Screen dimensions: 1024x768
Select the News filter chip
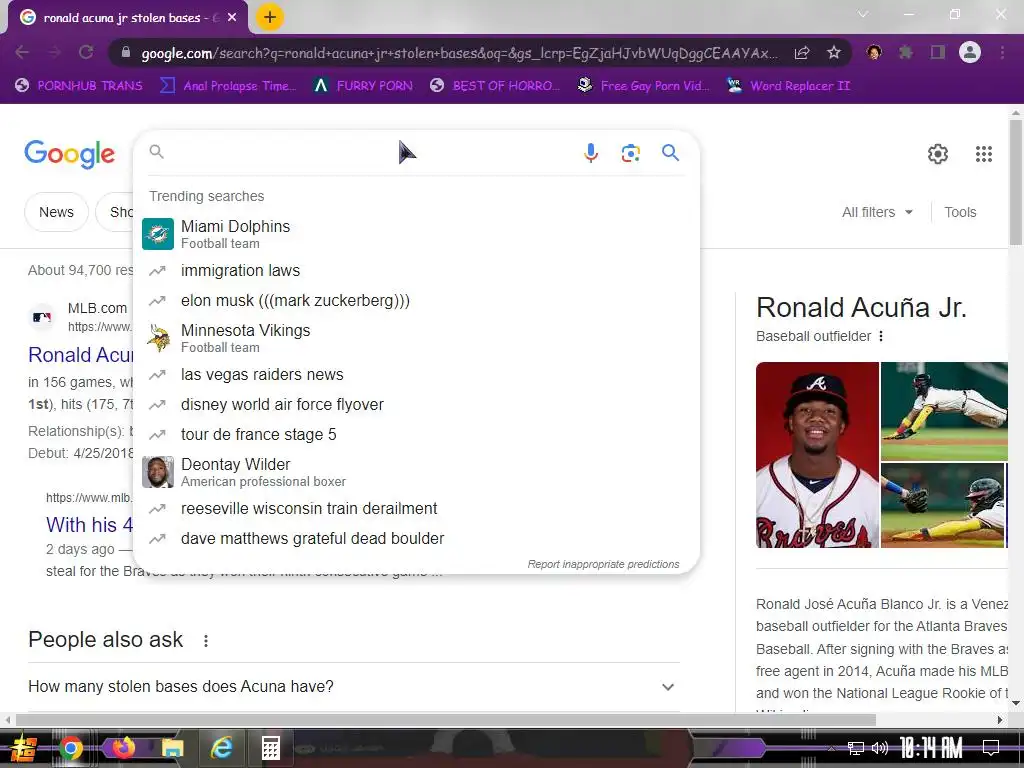click(56, 212)
